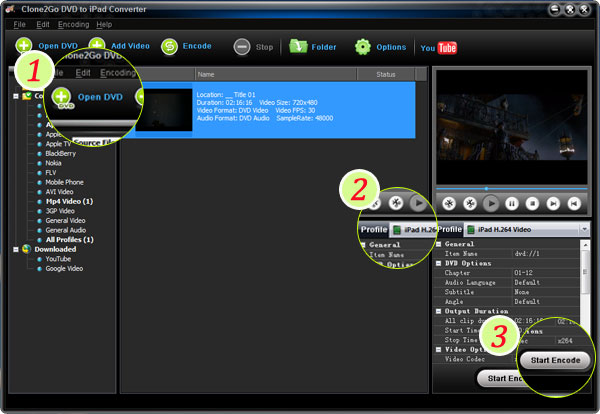Click the leftmost player control button
Image resolution: width=600 pixels, height=414 pixels.
[x=449, y=204]
